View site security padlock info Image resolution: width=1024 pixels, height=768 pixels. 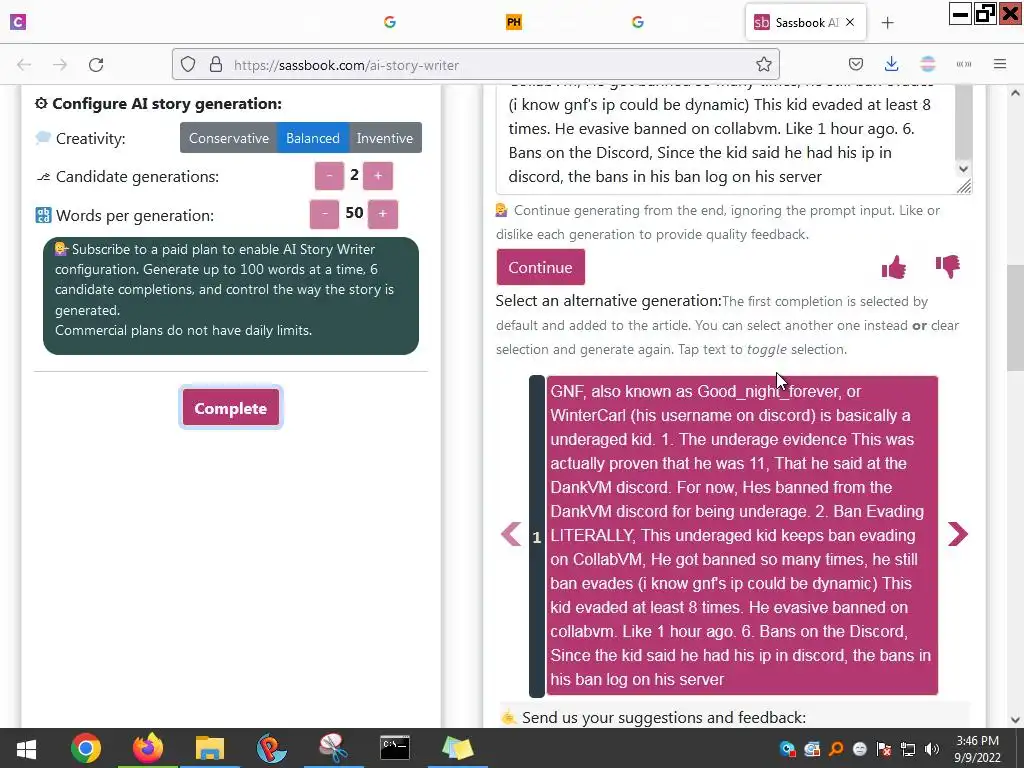(216, 65)
